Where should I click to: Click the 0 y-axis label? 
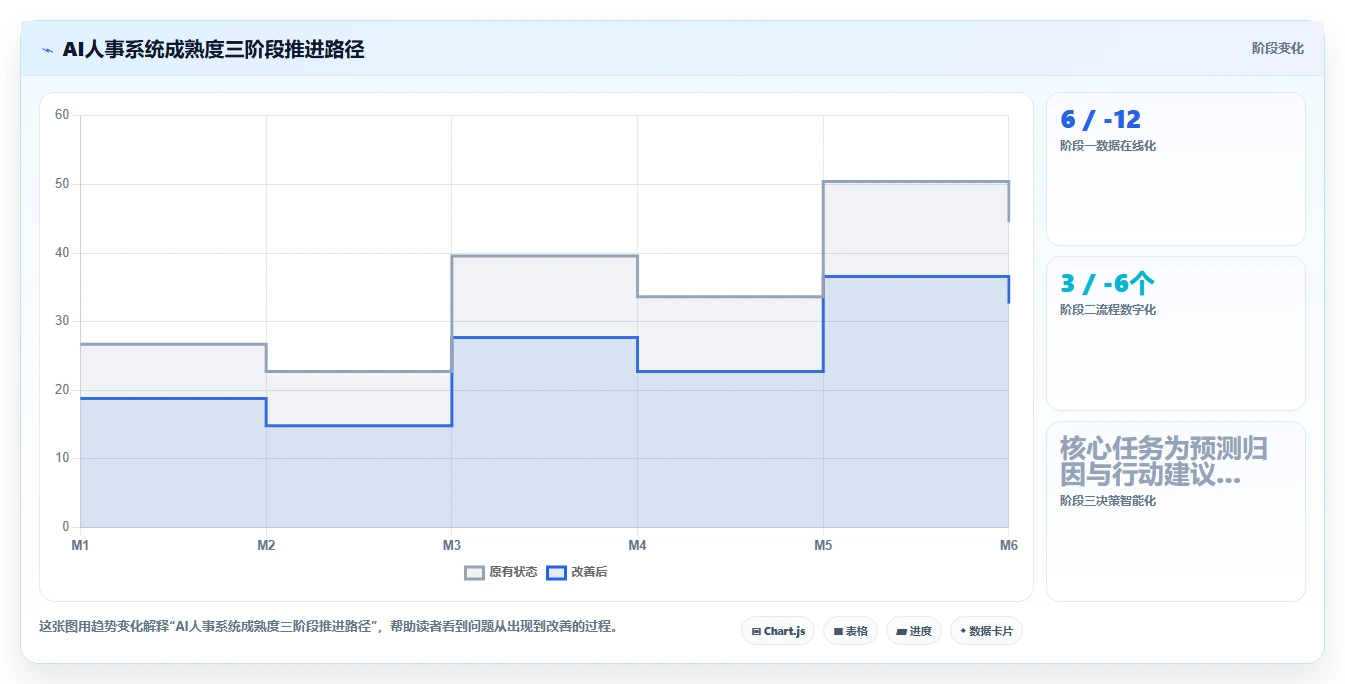(x=66, y=527)
